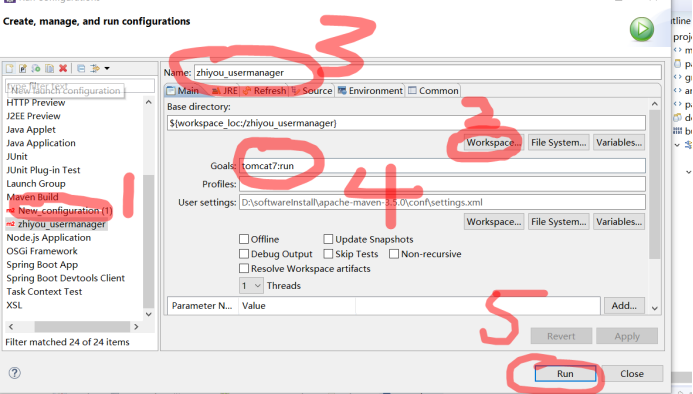Click the Close button

(632, 374)
